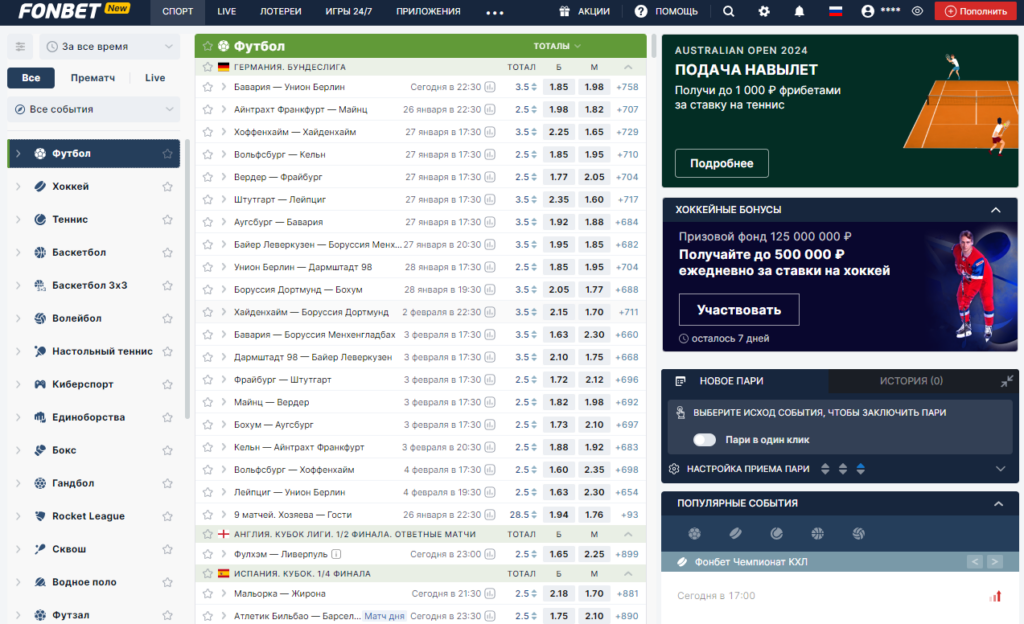Toggle balance visibility eye icon
This screenshot has width=1024, height=624.
pos(917,11)
